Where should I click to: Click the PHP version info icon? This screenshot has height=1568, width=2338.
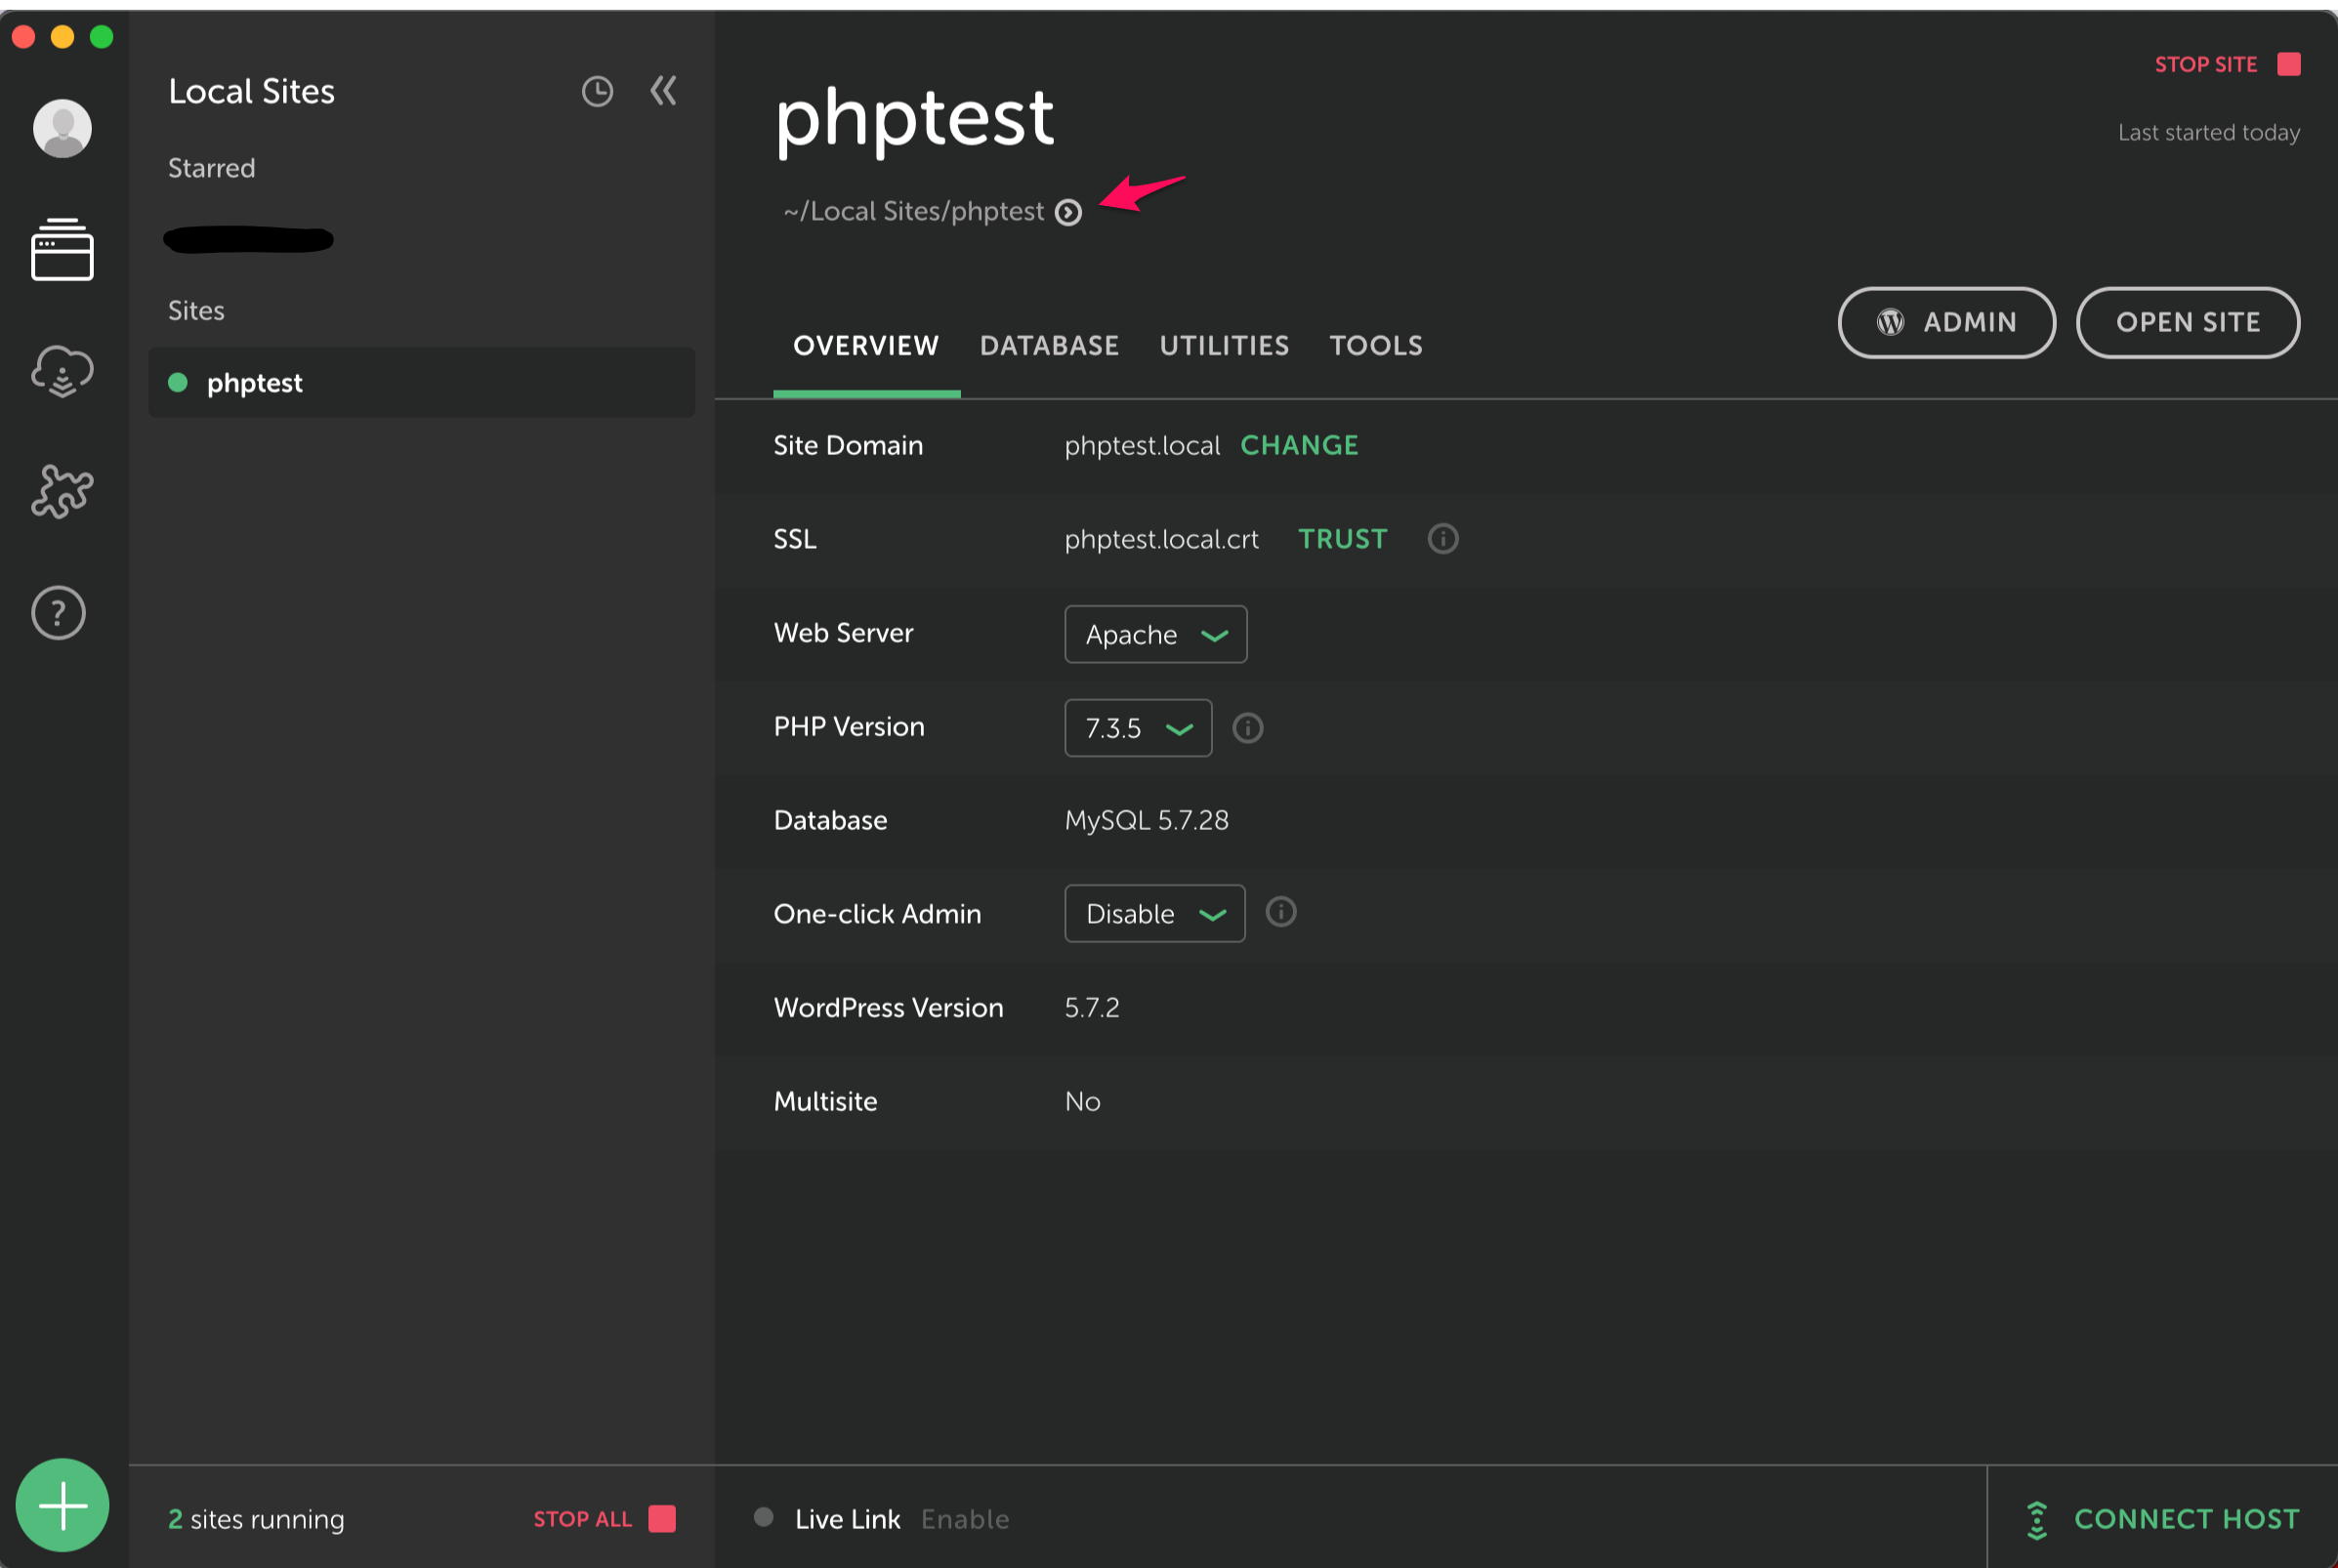pyautogui.click(x=1247, y=728)
